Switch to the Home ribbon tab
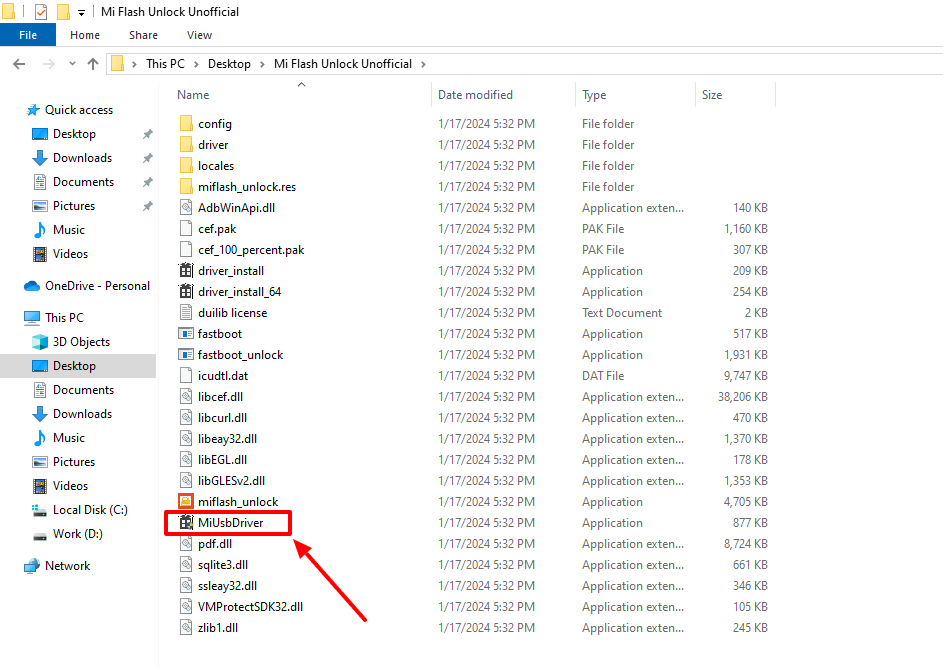The width and height of the screenshot is (943, 668). (x=85, y=35)
